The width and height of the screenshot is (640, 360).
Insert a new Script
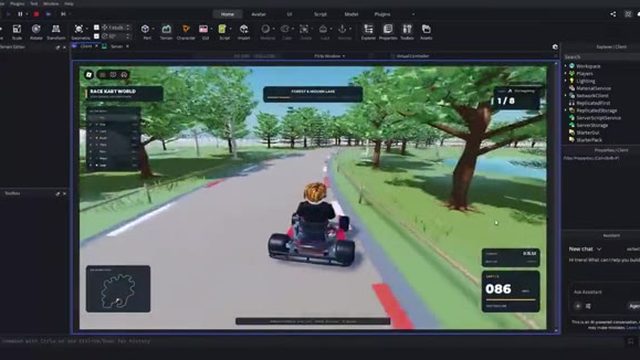[223, 32]
